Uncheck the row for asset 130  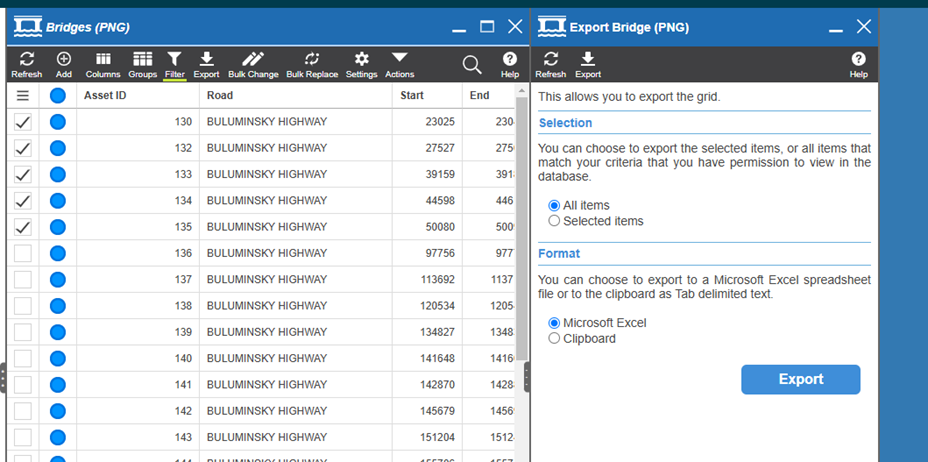click(x=22, y=122)
